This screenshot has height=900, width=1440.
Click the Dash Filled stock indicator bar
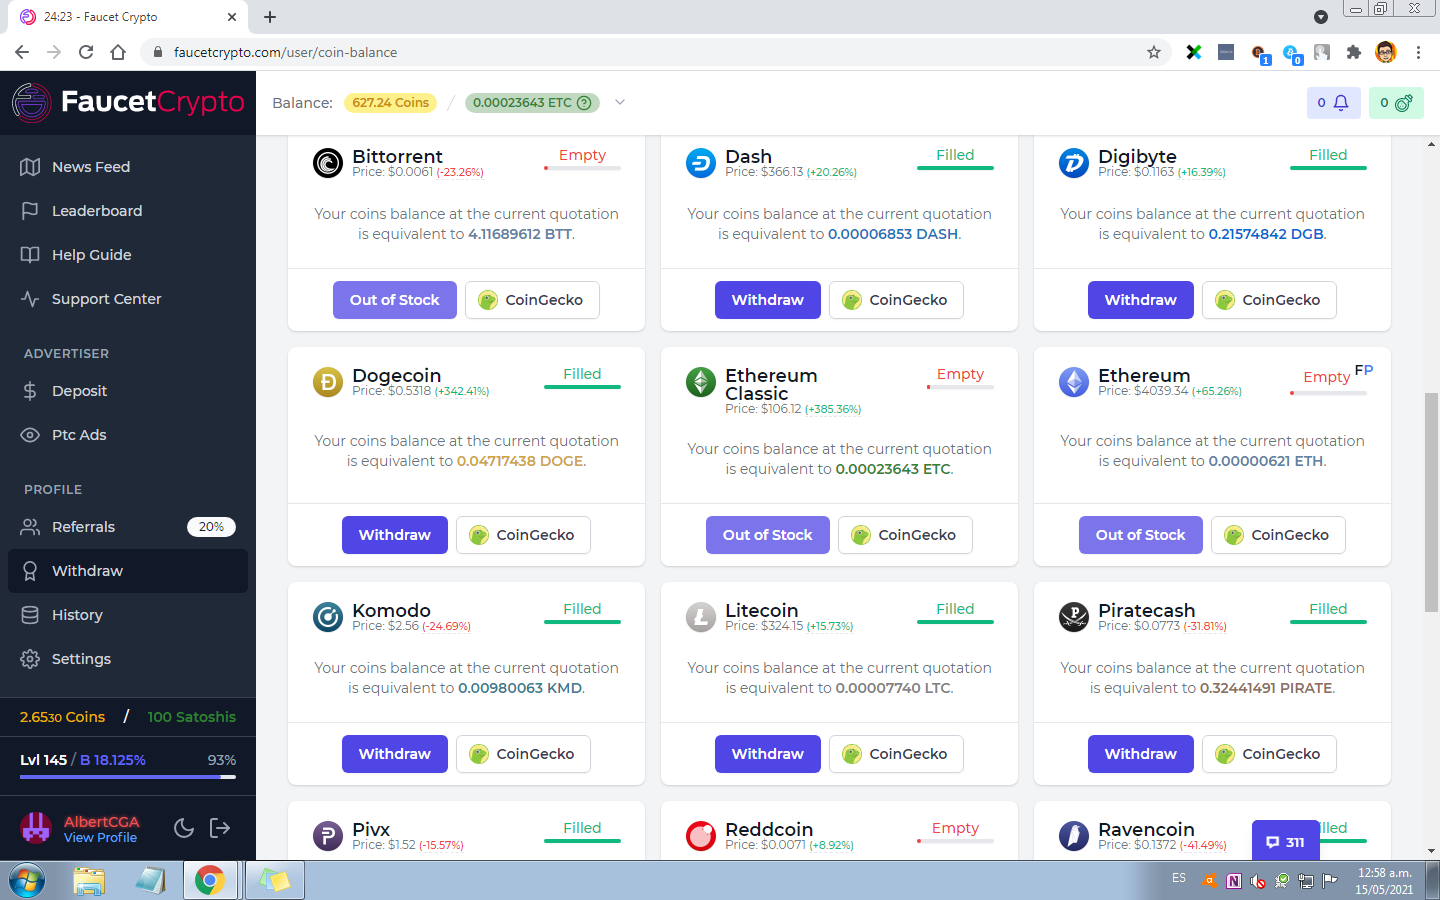955,168
